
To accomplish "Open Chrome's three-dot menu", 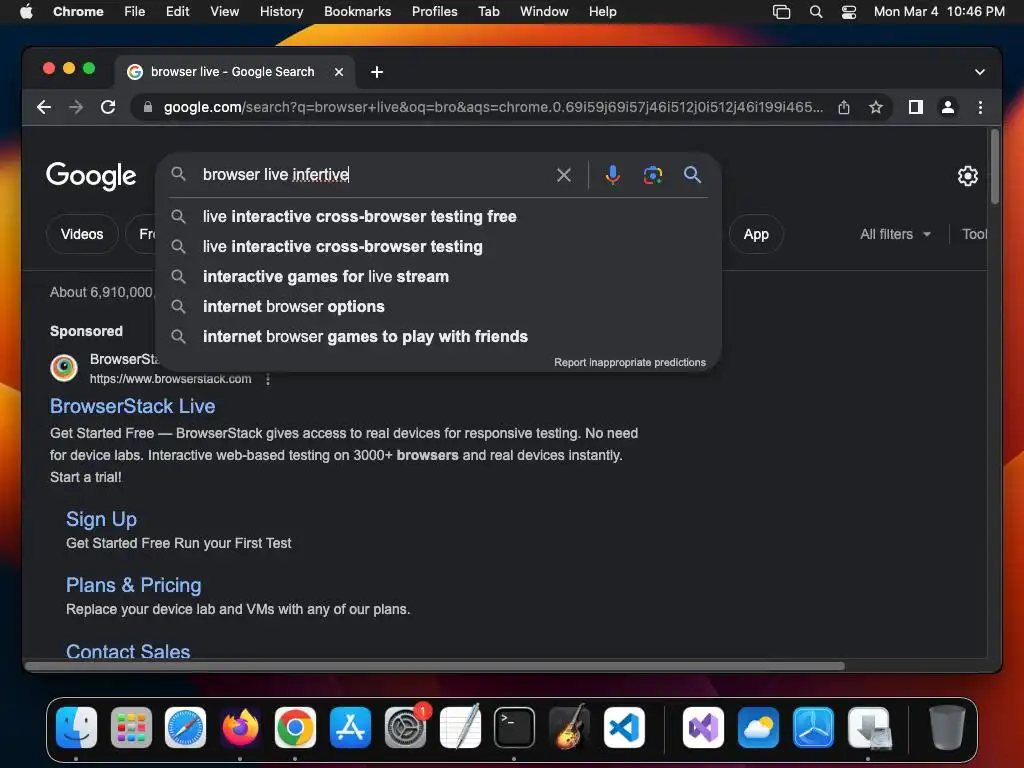I will [x=980, y=107].
